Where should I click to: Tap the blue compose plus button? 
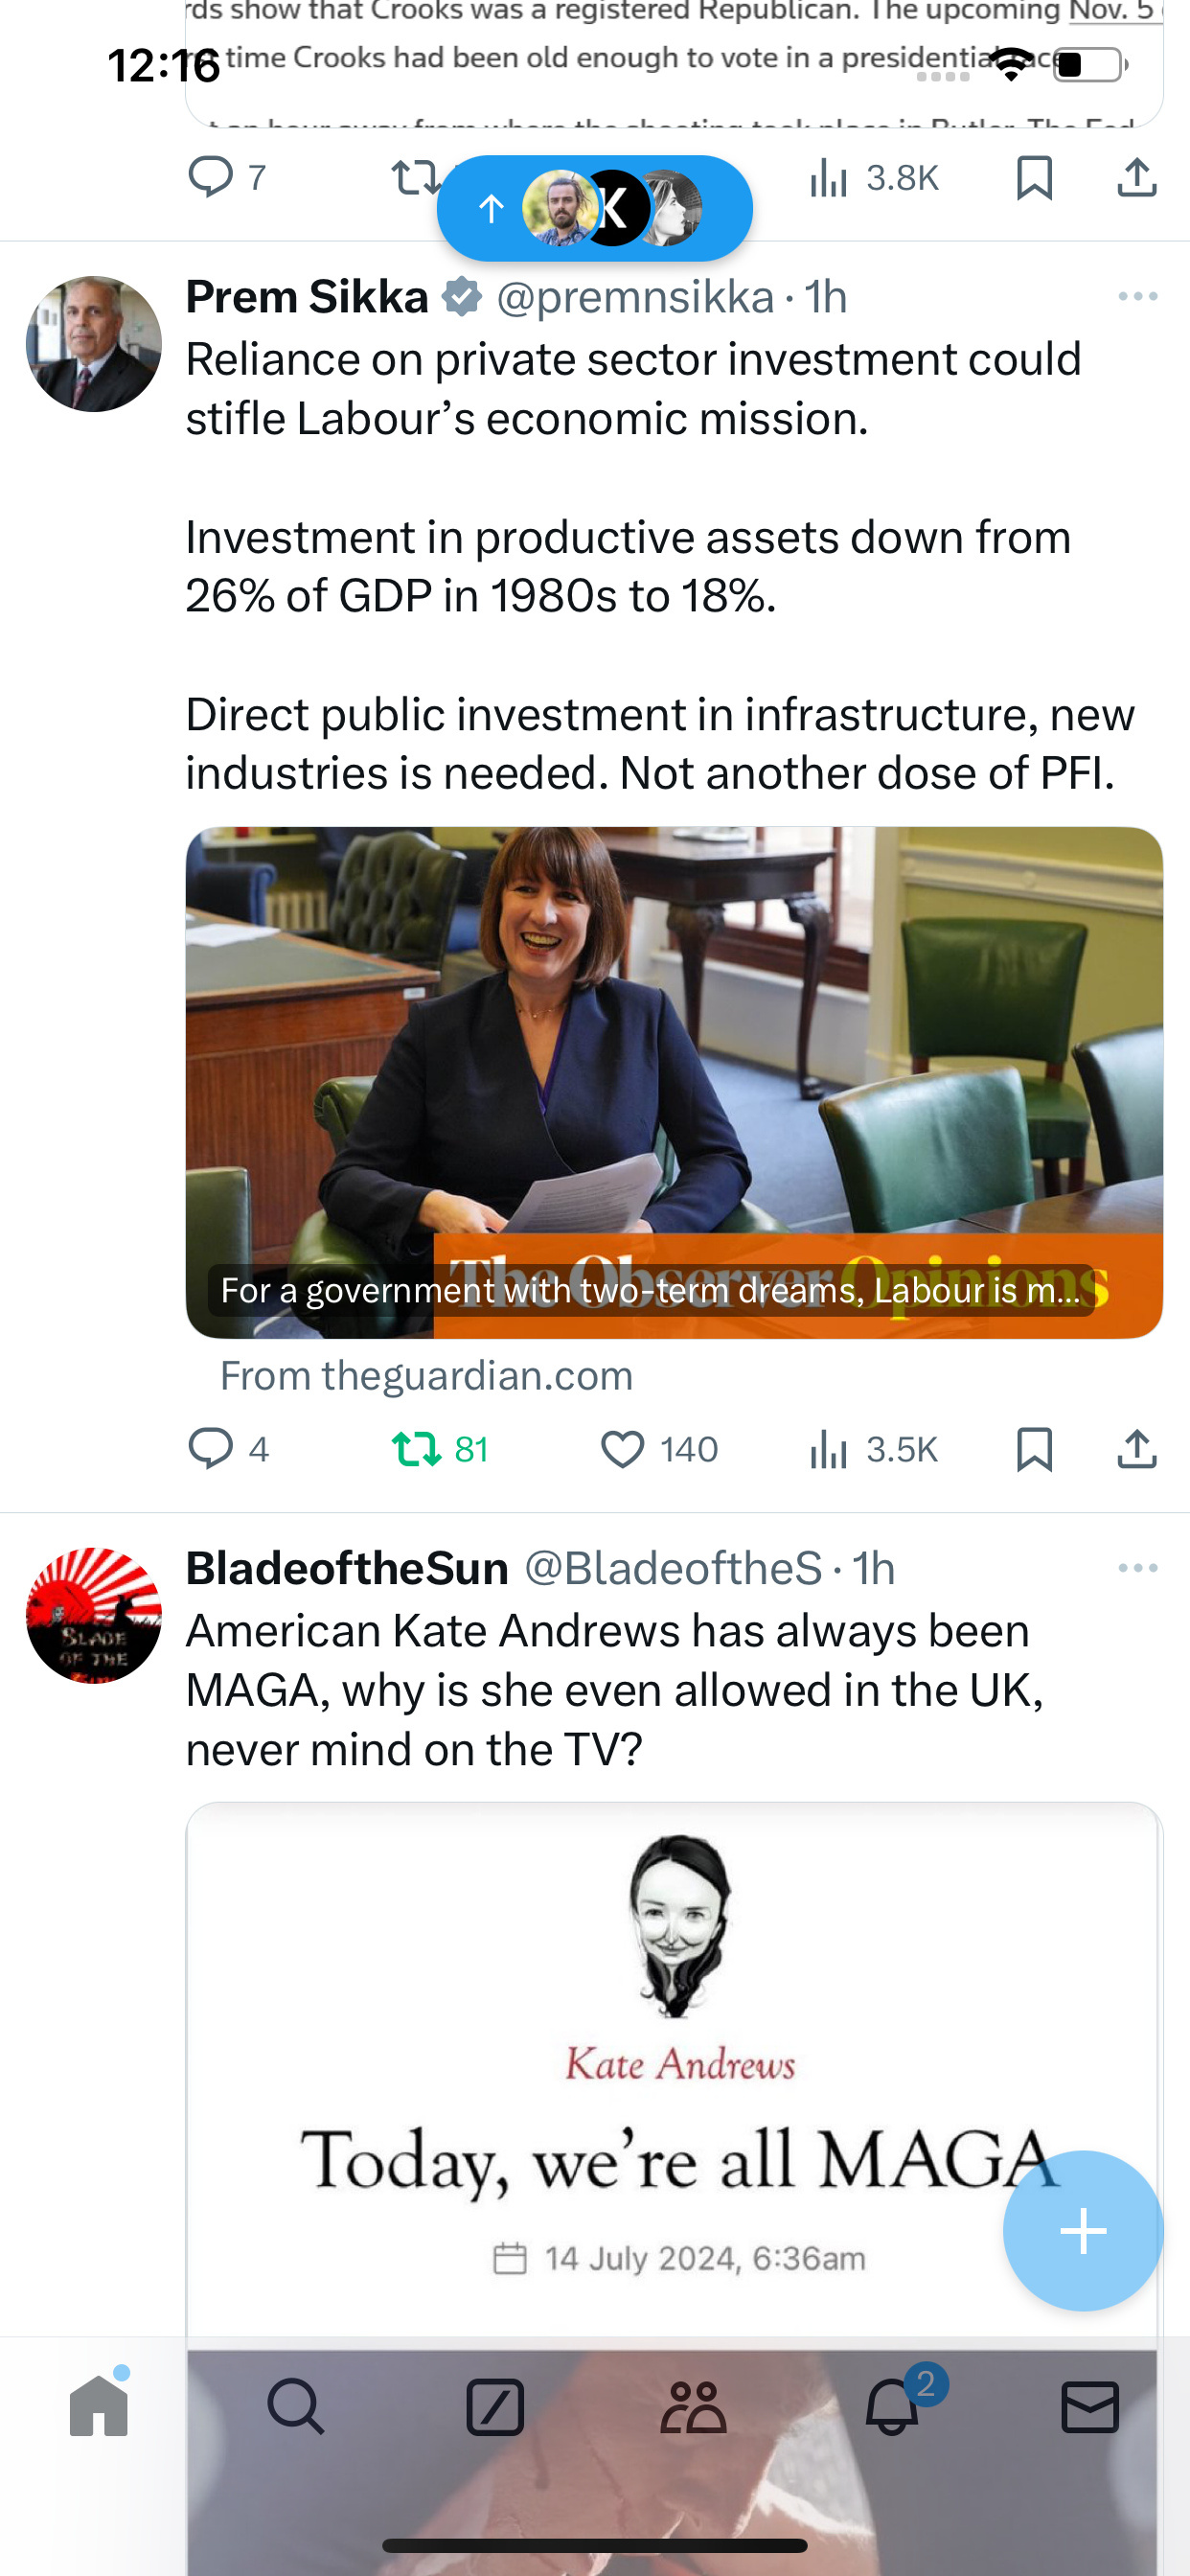pyautogui.click(x=1083, y=2230)
